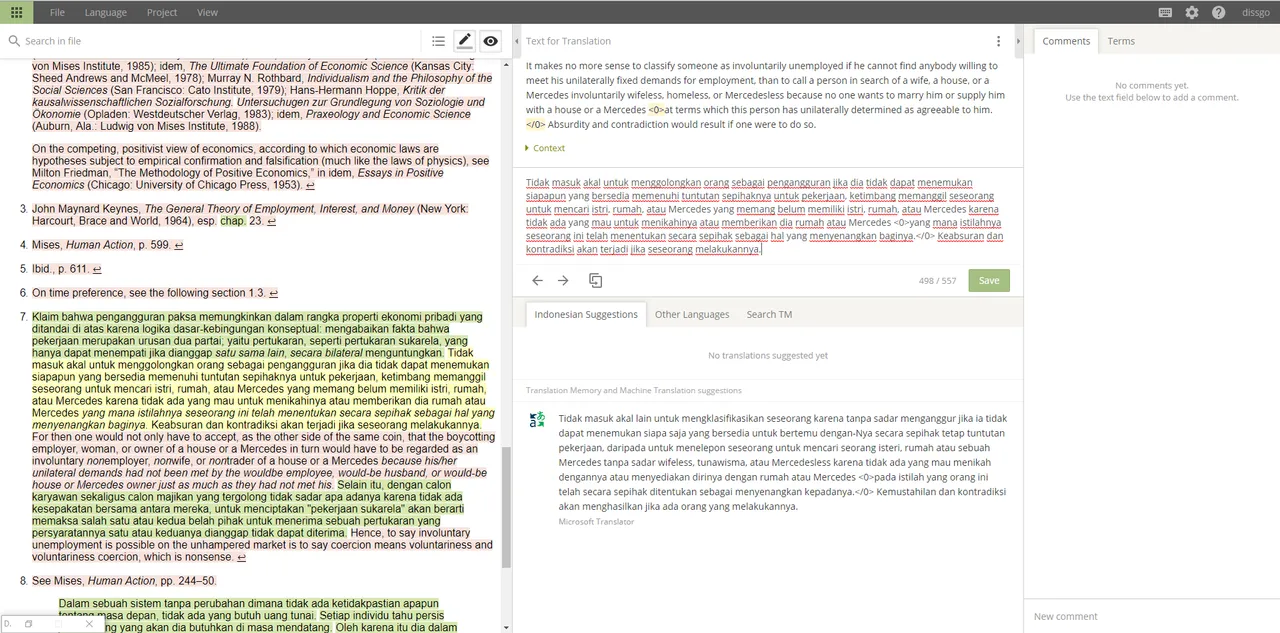The width and height of the screenshot is (1280, 633).
Task: Copy source text icon
Action: (596, 281)
